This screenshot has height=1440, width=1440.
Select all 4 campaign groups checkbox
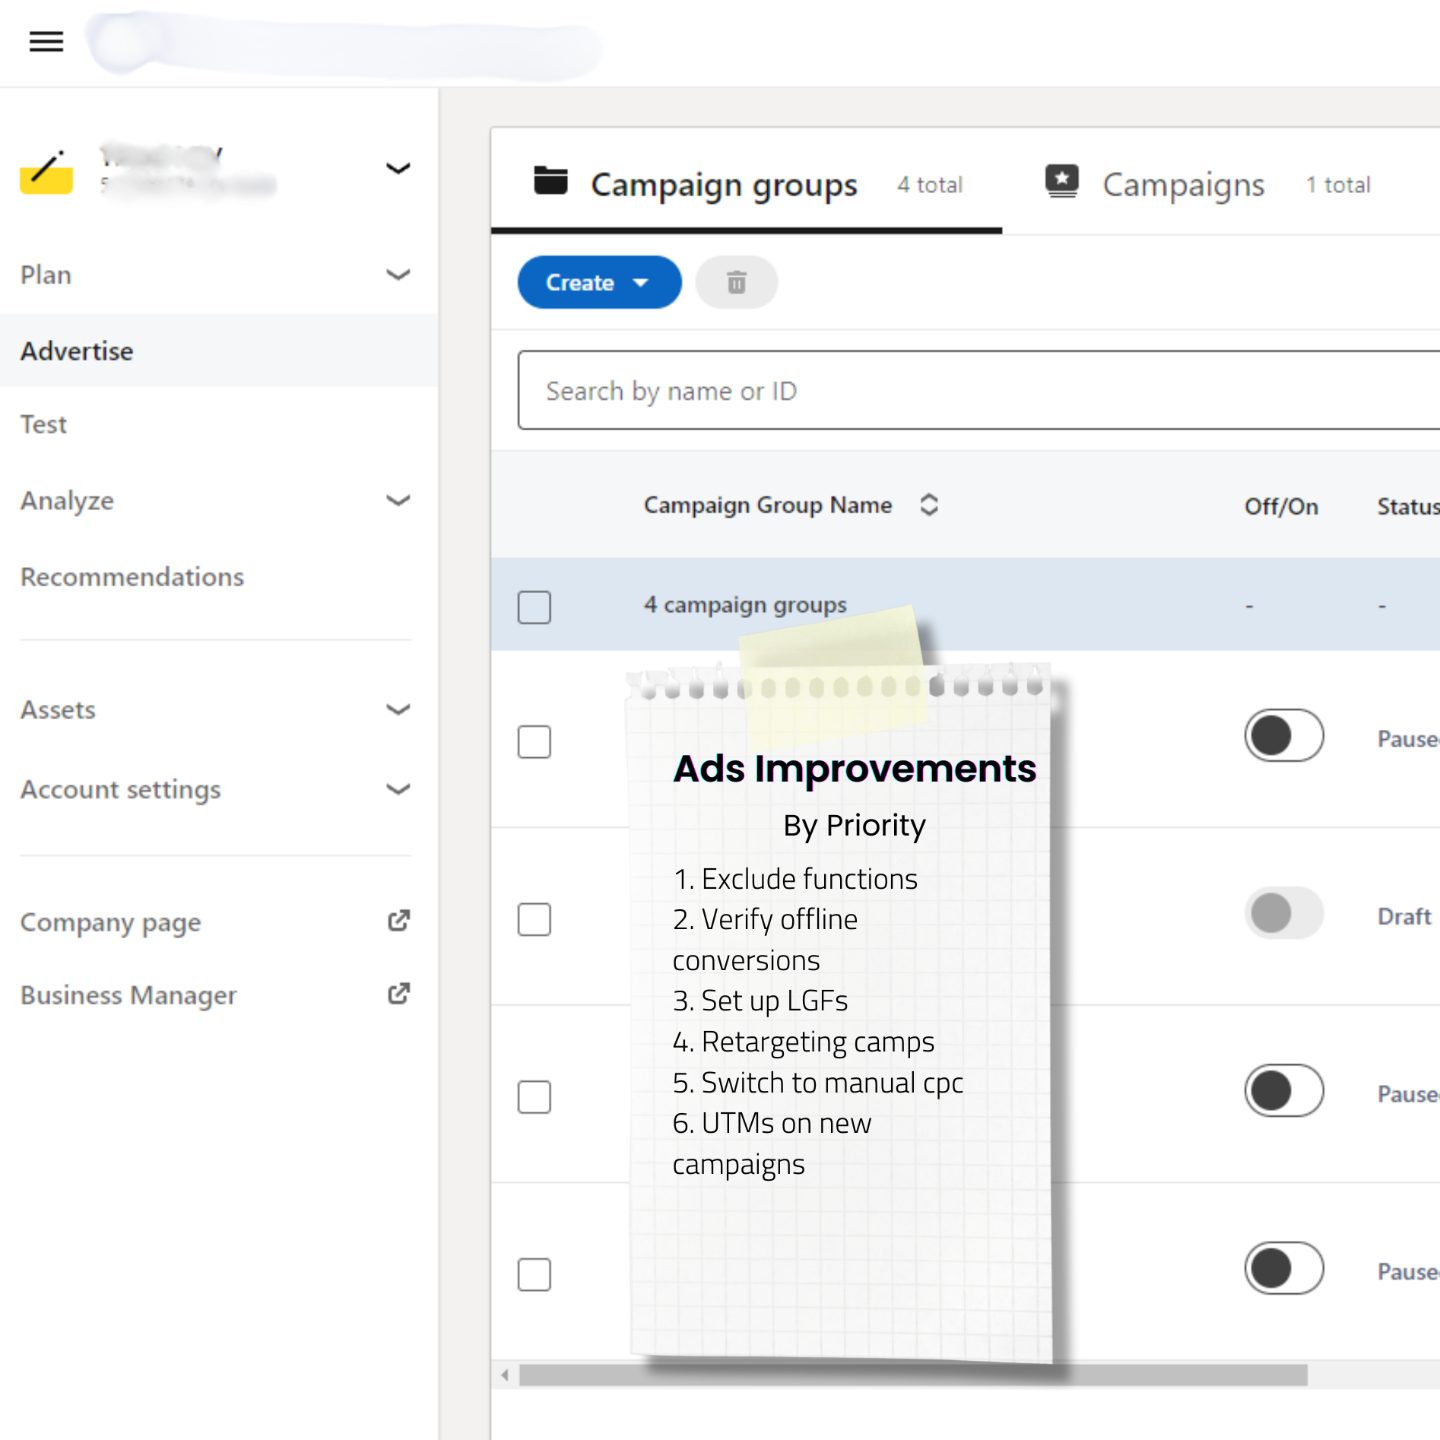(534, 607)
